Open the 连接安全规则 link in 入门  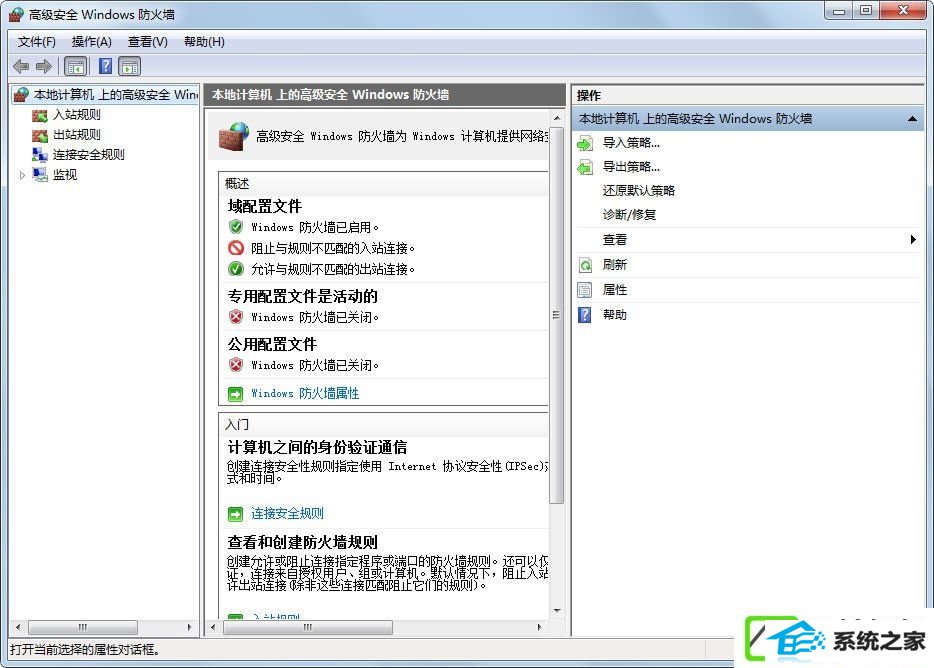tap(287, 514)
